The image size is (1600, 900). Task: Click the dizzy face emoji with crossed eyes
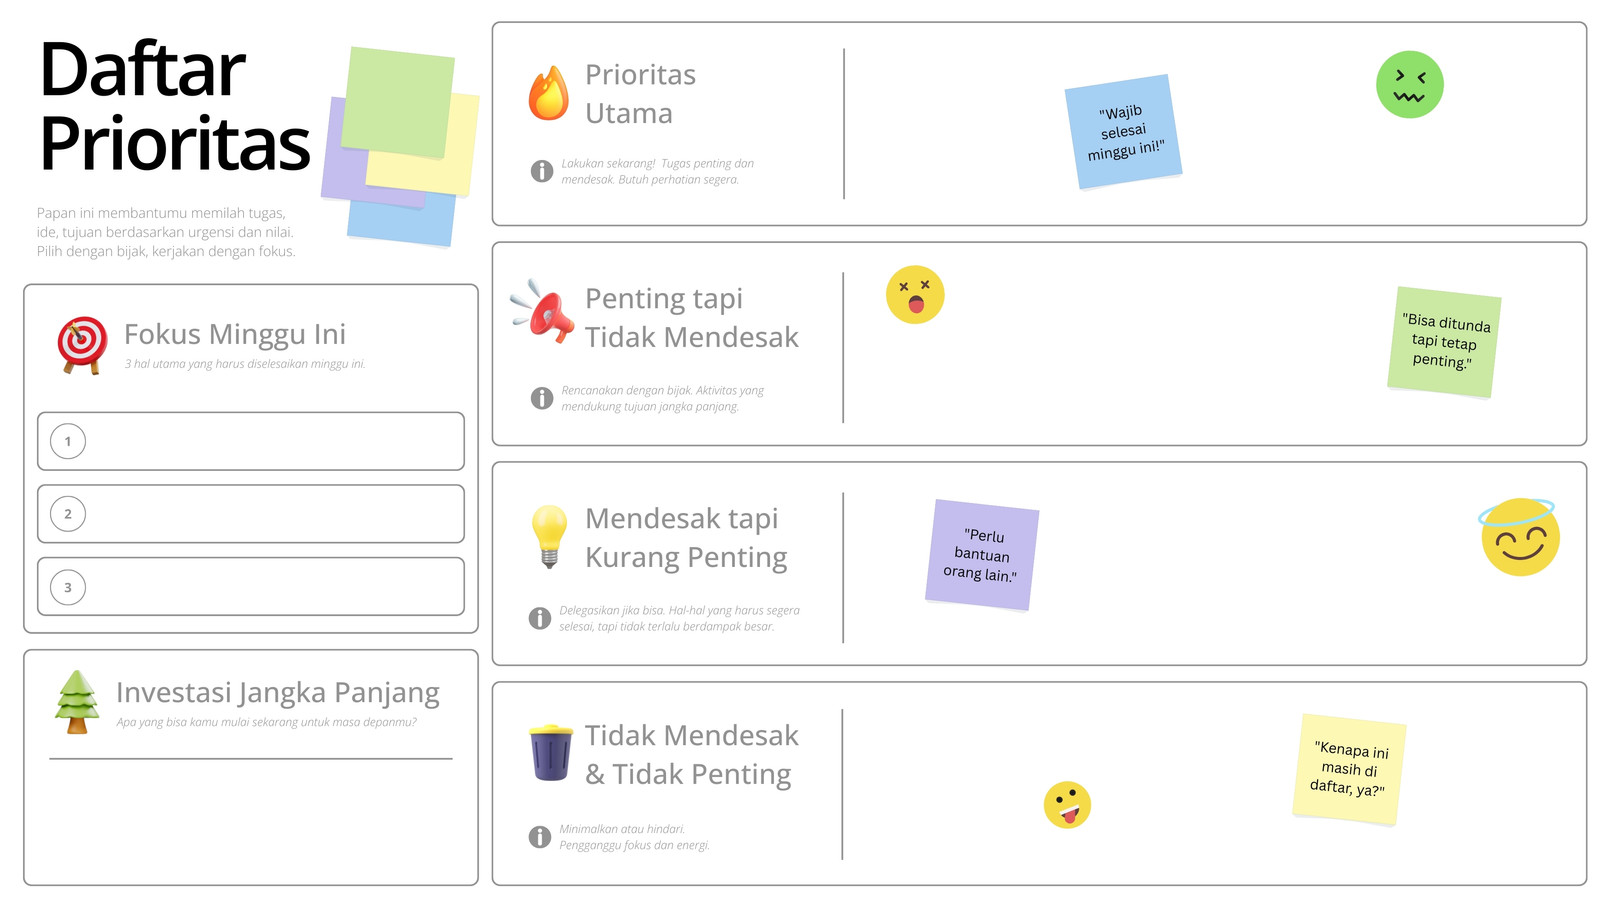[915, 295]
